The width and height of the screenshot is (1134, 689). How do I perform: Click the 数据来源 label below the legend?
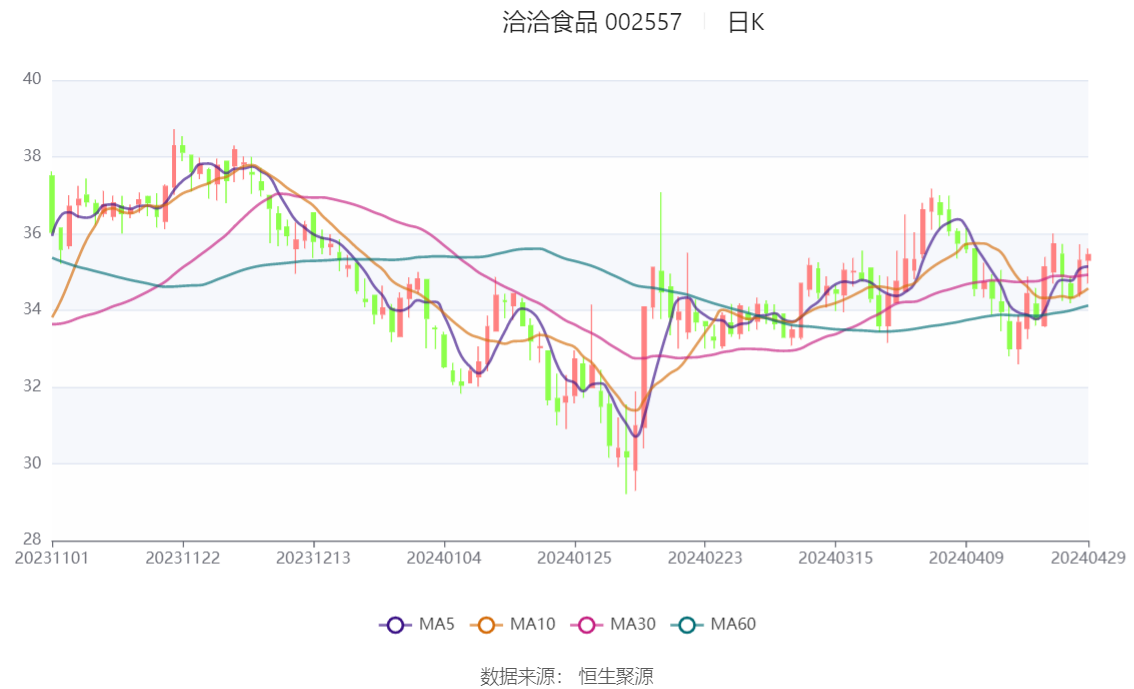518,677
